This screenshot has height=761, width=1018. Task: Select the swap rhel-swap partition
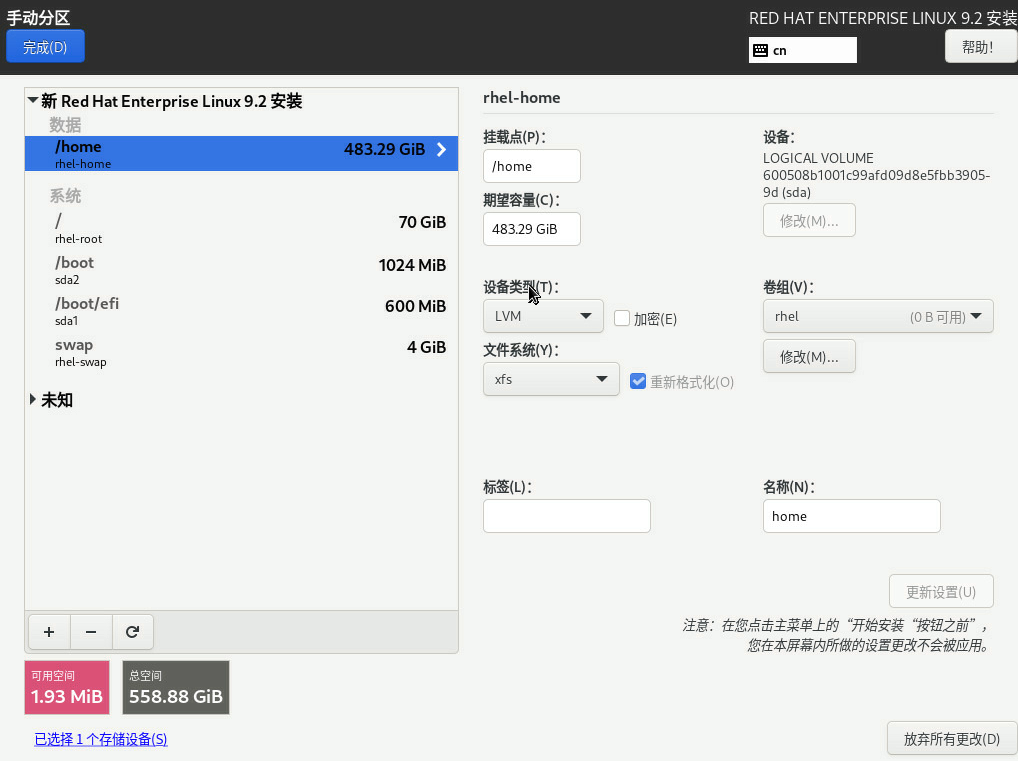coord(240,352)
